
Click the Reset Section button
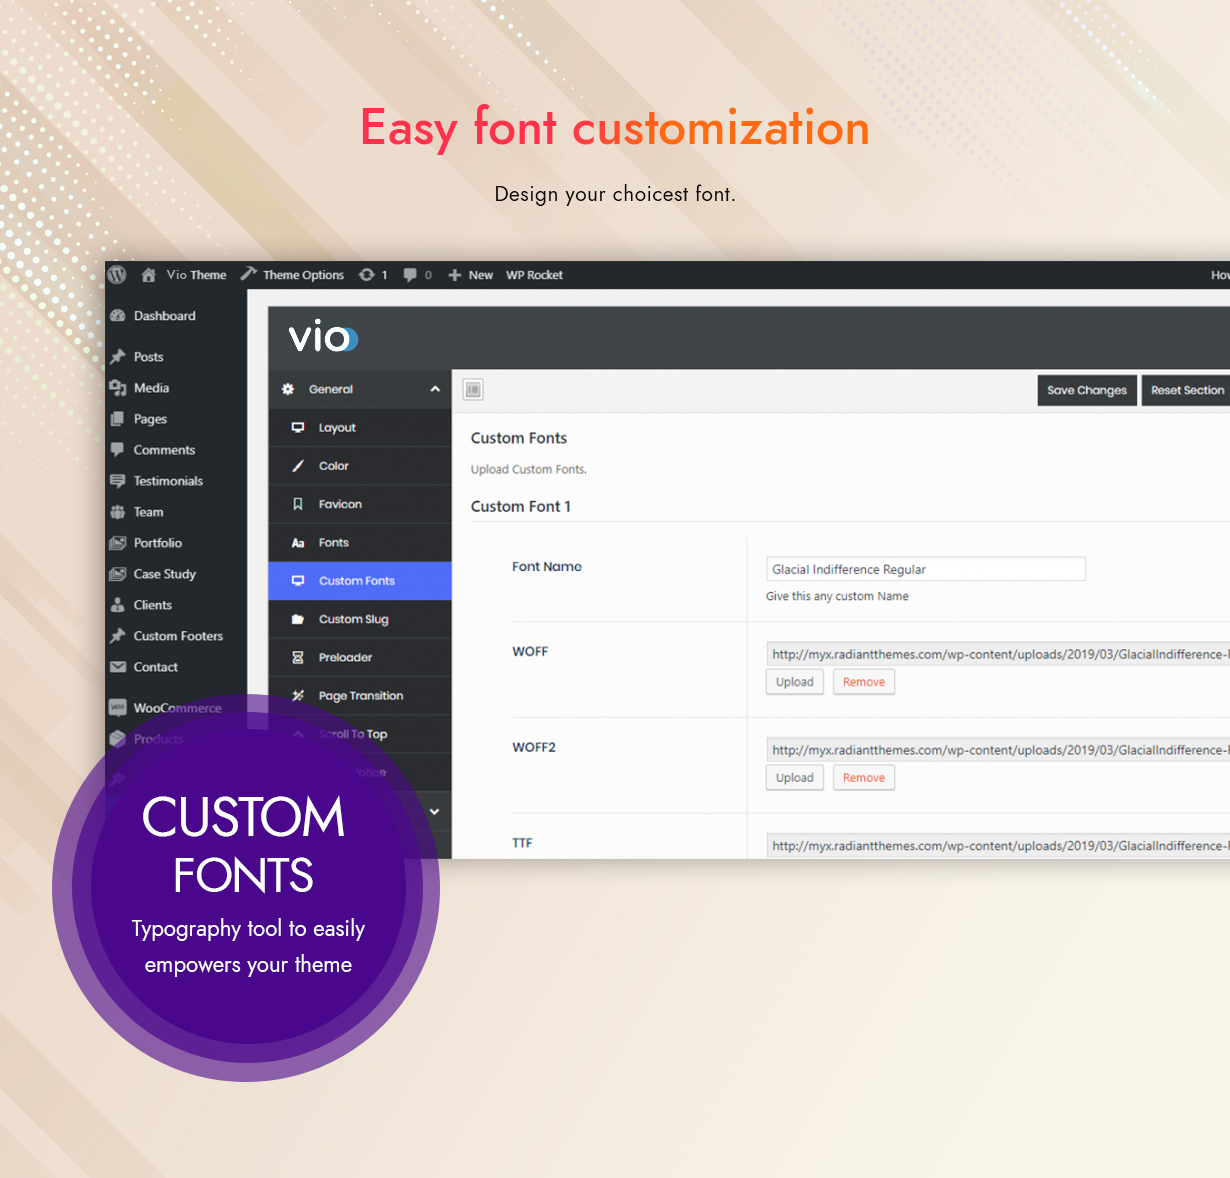[1186, 390]
